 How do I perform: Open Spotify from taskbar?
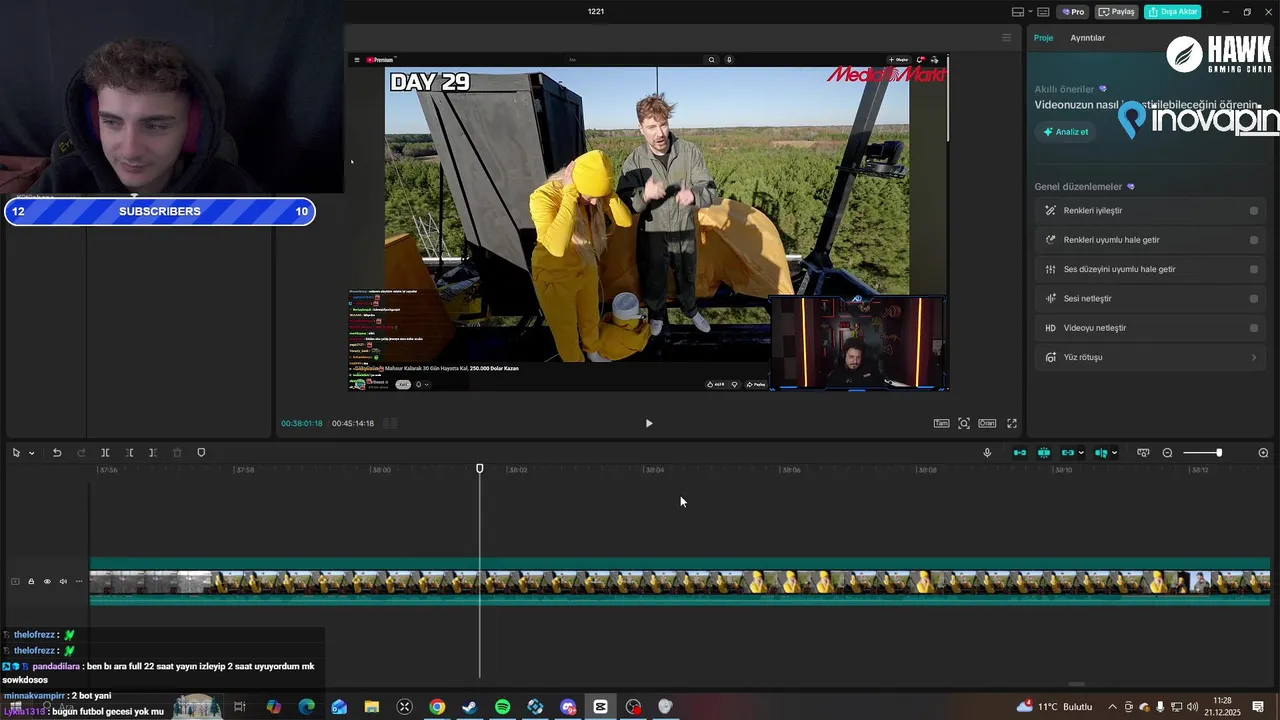(502, 707)
